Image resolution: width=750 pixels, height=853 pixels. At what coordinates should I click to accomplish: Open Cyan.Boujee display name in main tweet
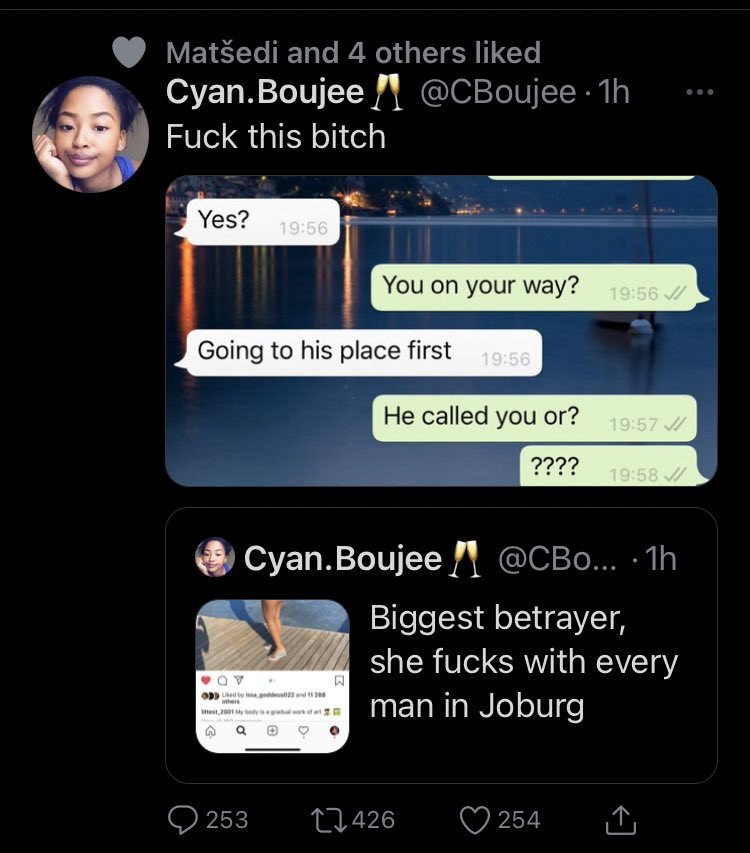point(265,91)
